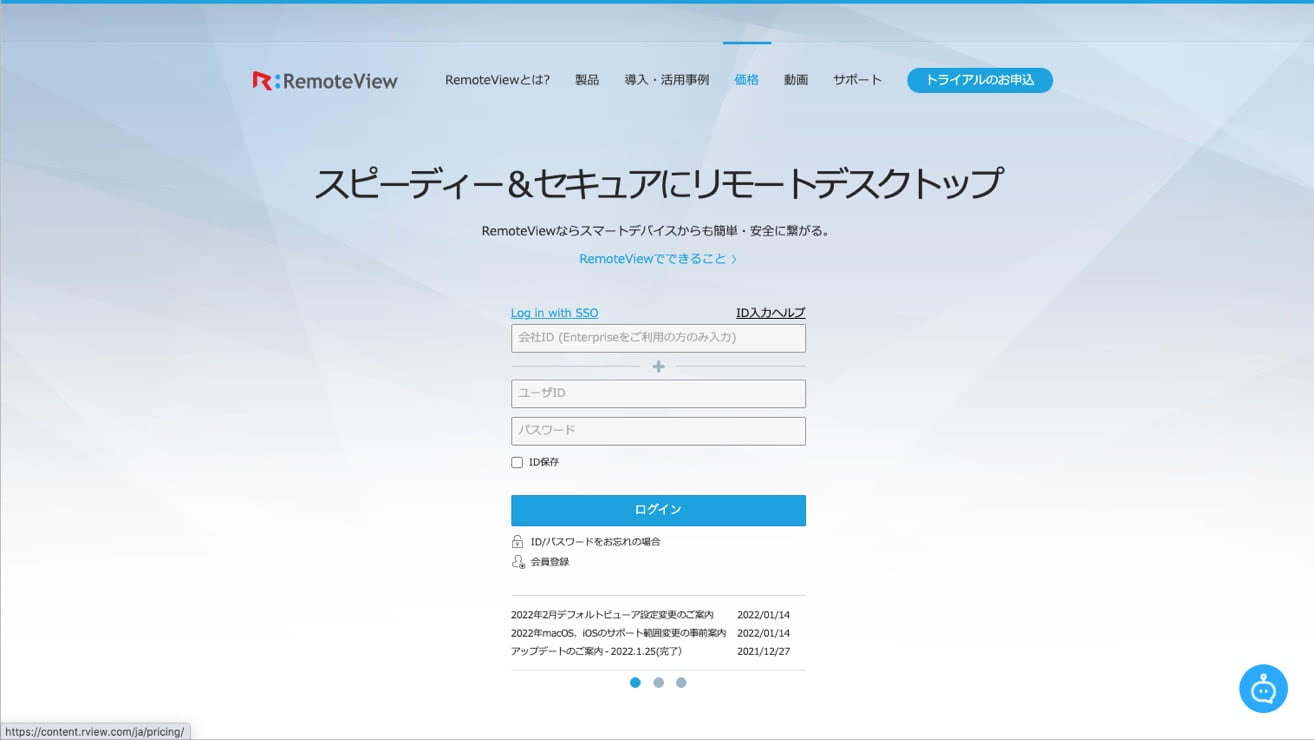
Task: Click the plus icon between ID fields
Action: [658, 366]
